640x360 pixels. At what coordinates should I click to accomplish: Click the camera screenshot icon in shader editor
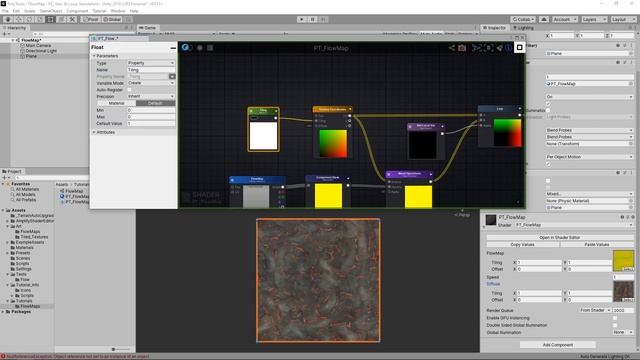pos(462,48)
